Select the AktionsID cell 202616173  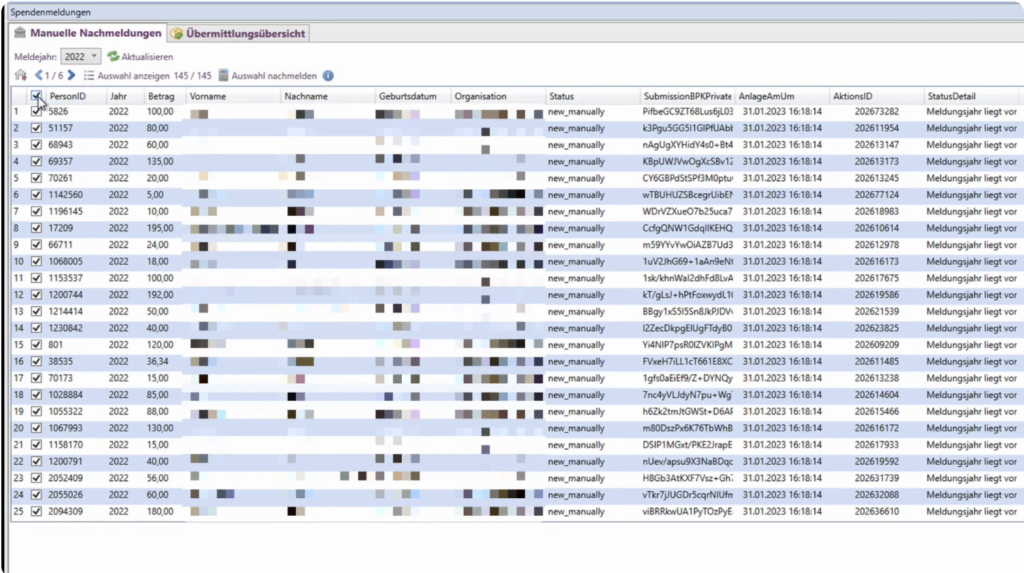[x=876, y=261]
